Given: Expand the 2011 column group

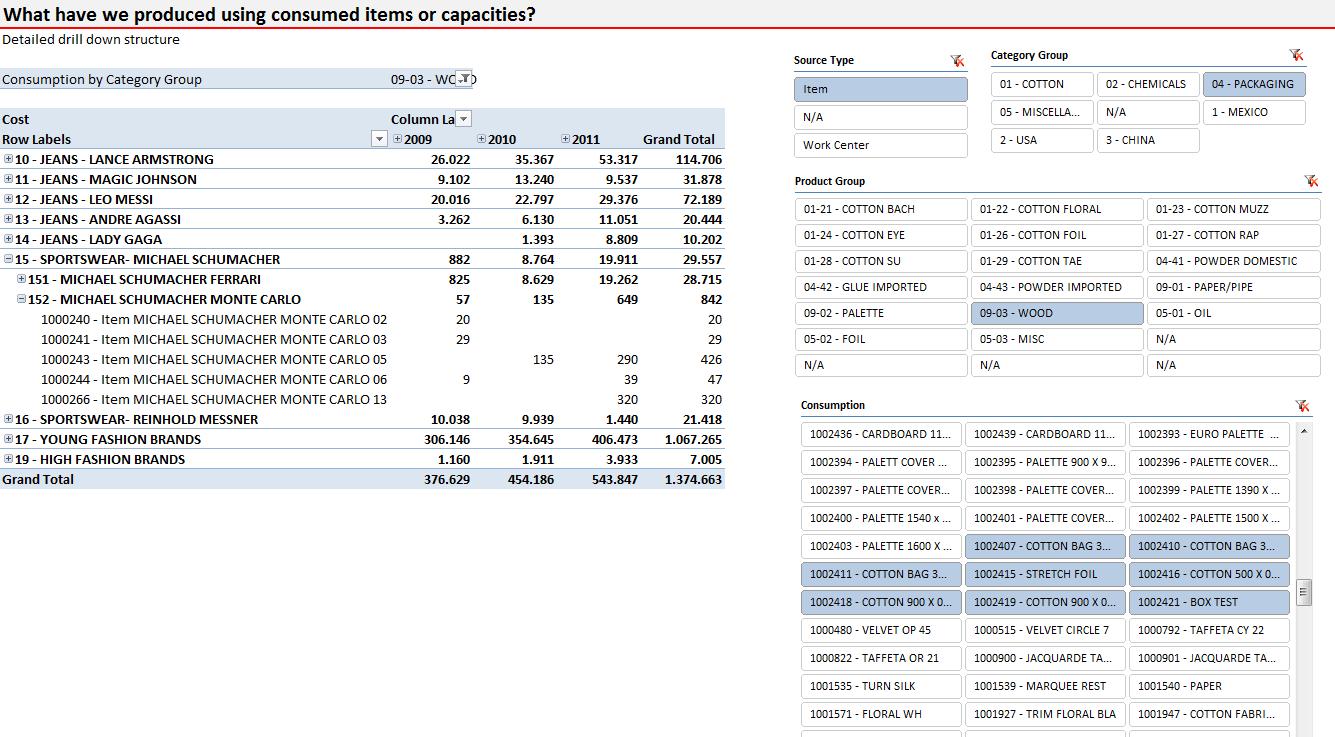Looking at the screenshot, I should click(566, 139).
